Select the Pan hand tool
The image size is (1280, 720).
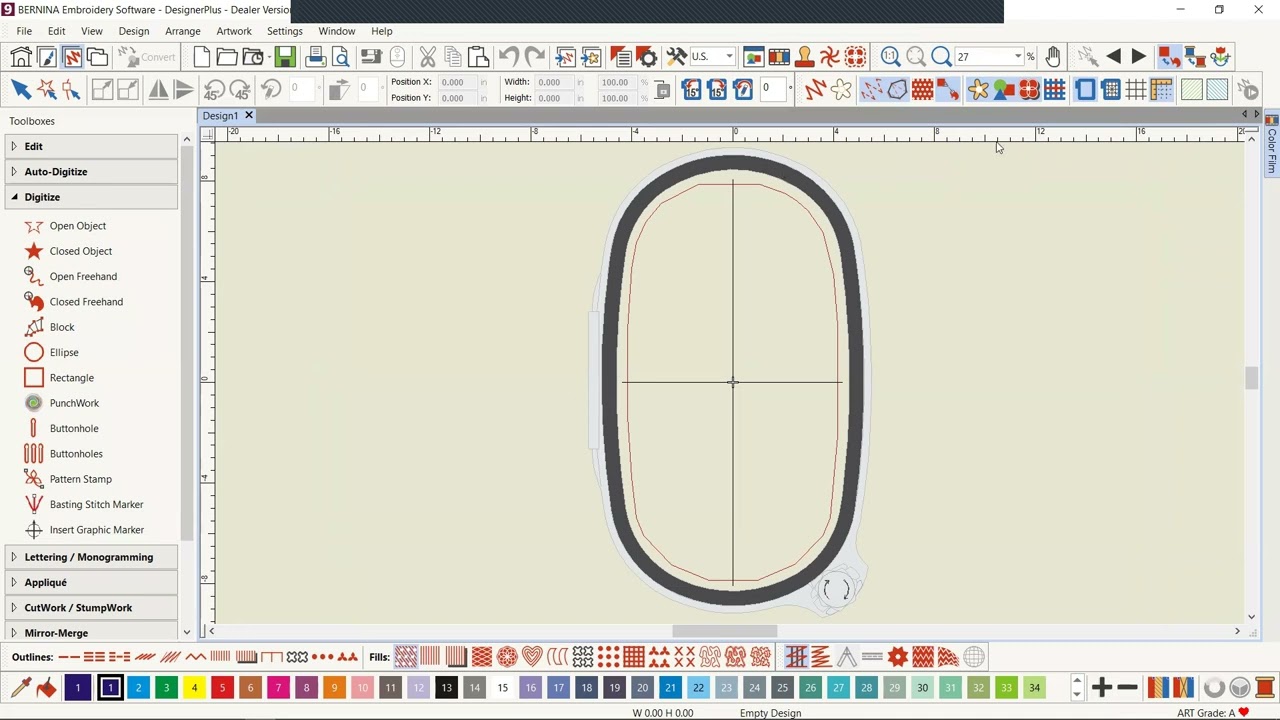1053,57
